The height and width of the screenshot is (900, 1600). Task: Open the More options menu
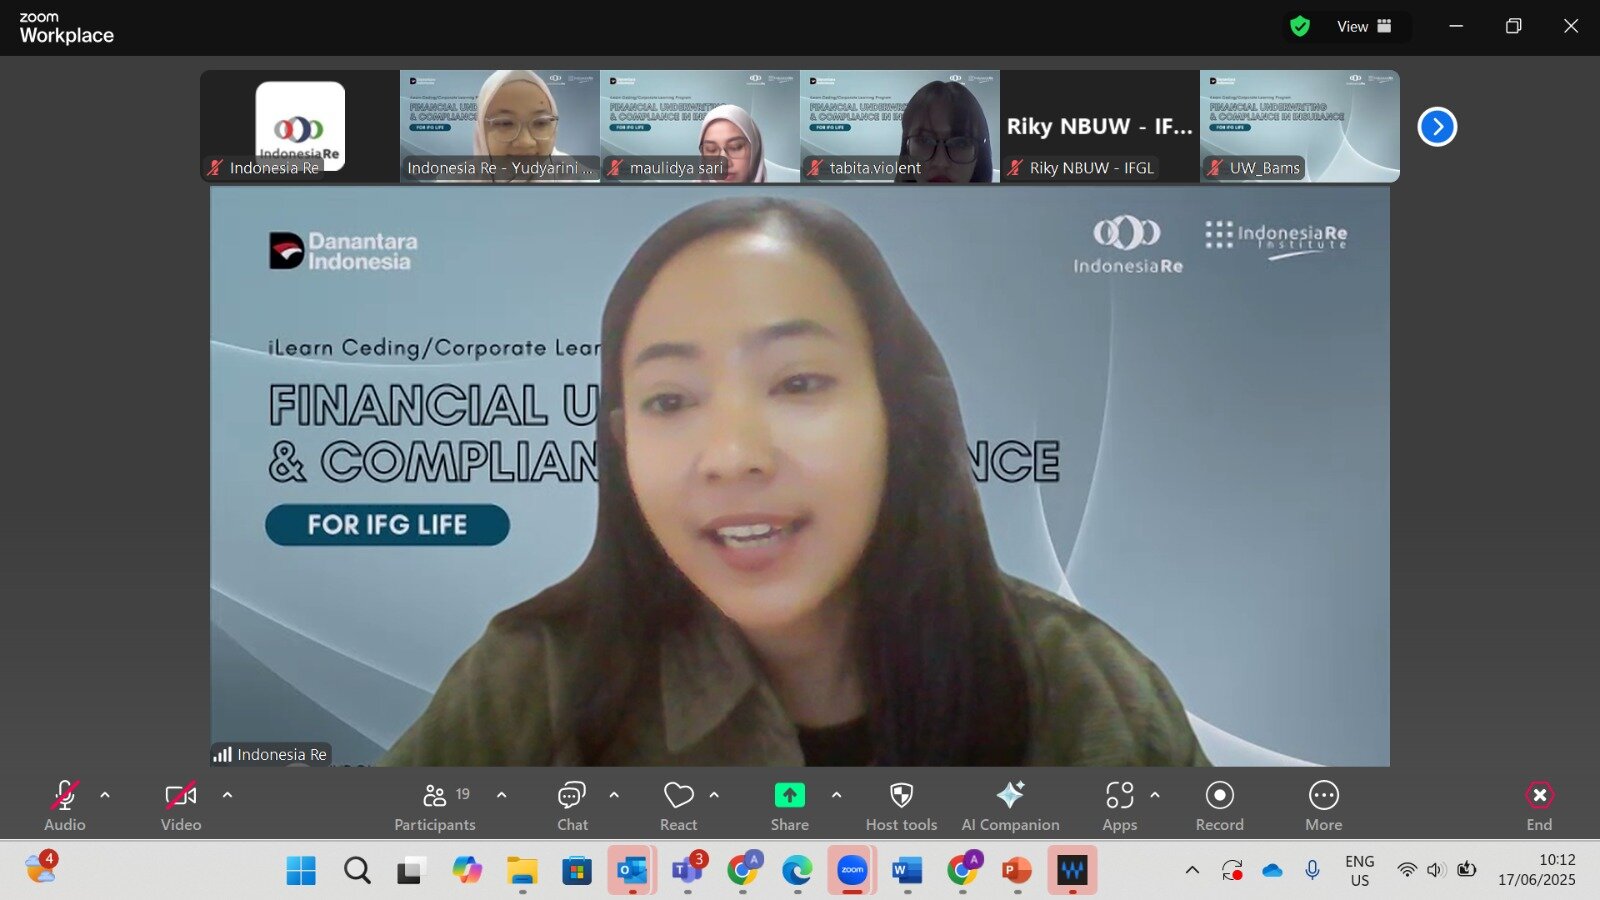click(x=1324, y=805)
